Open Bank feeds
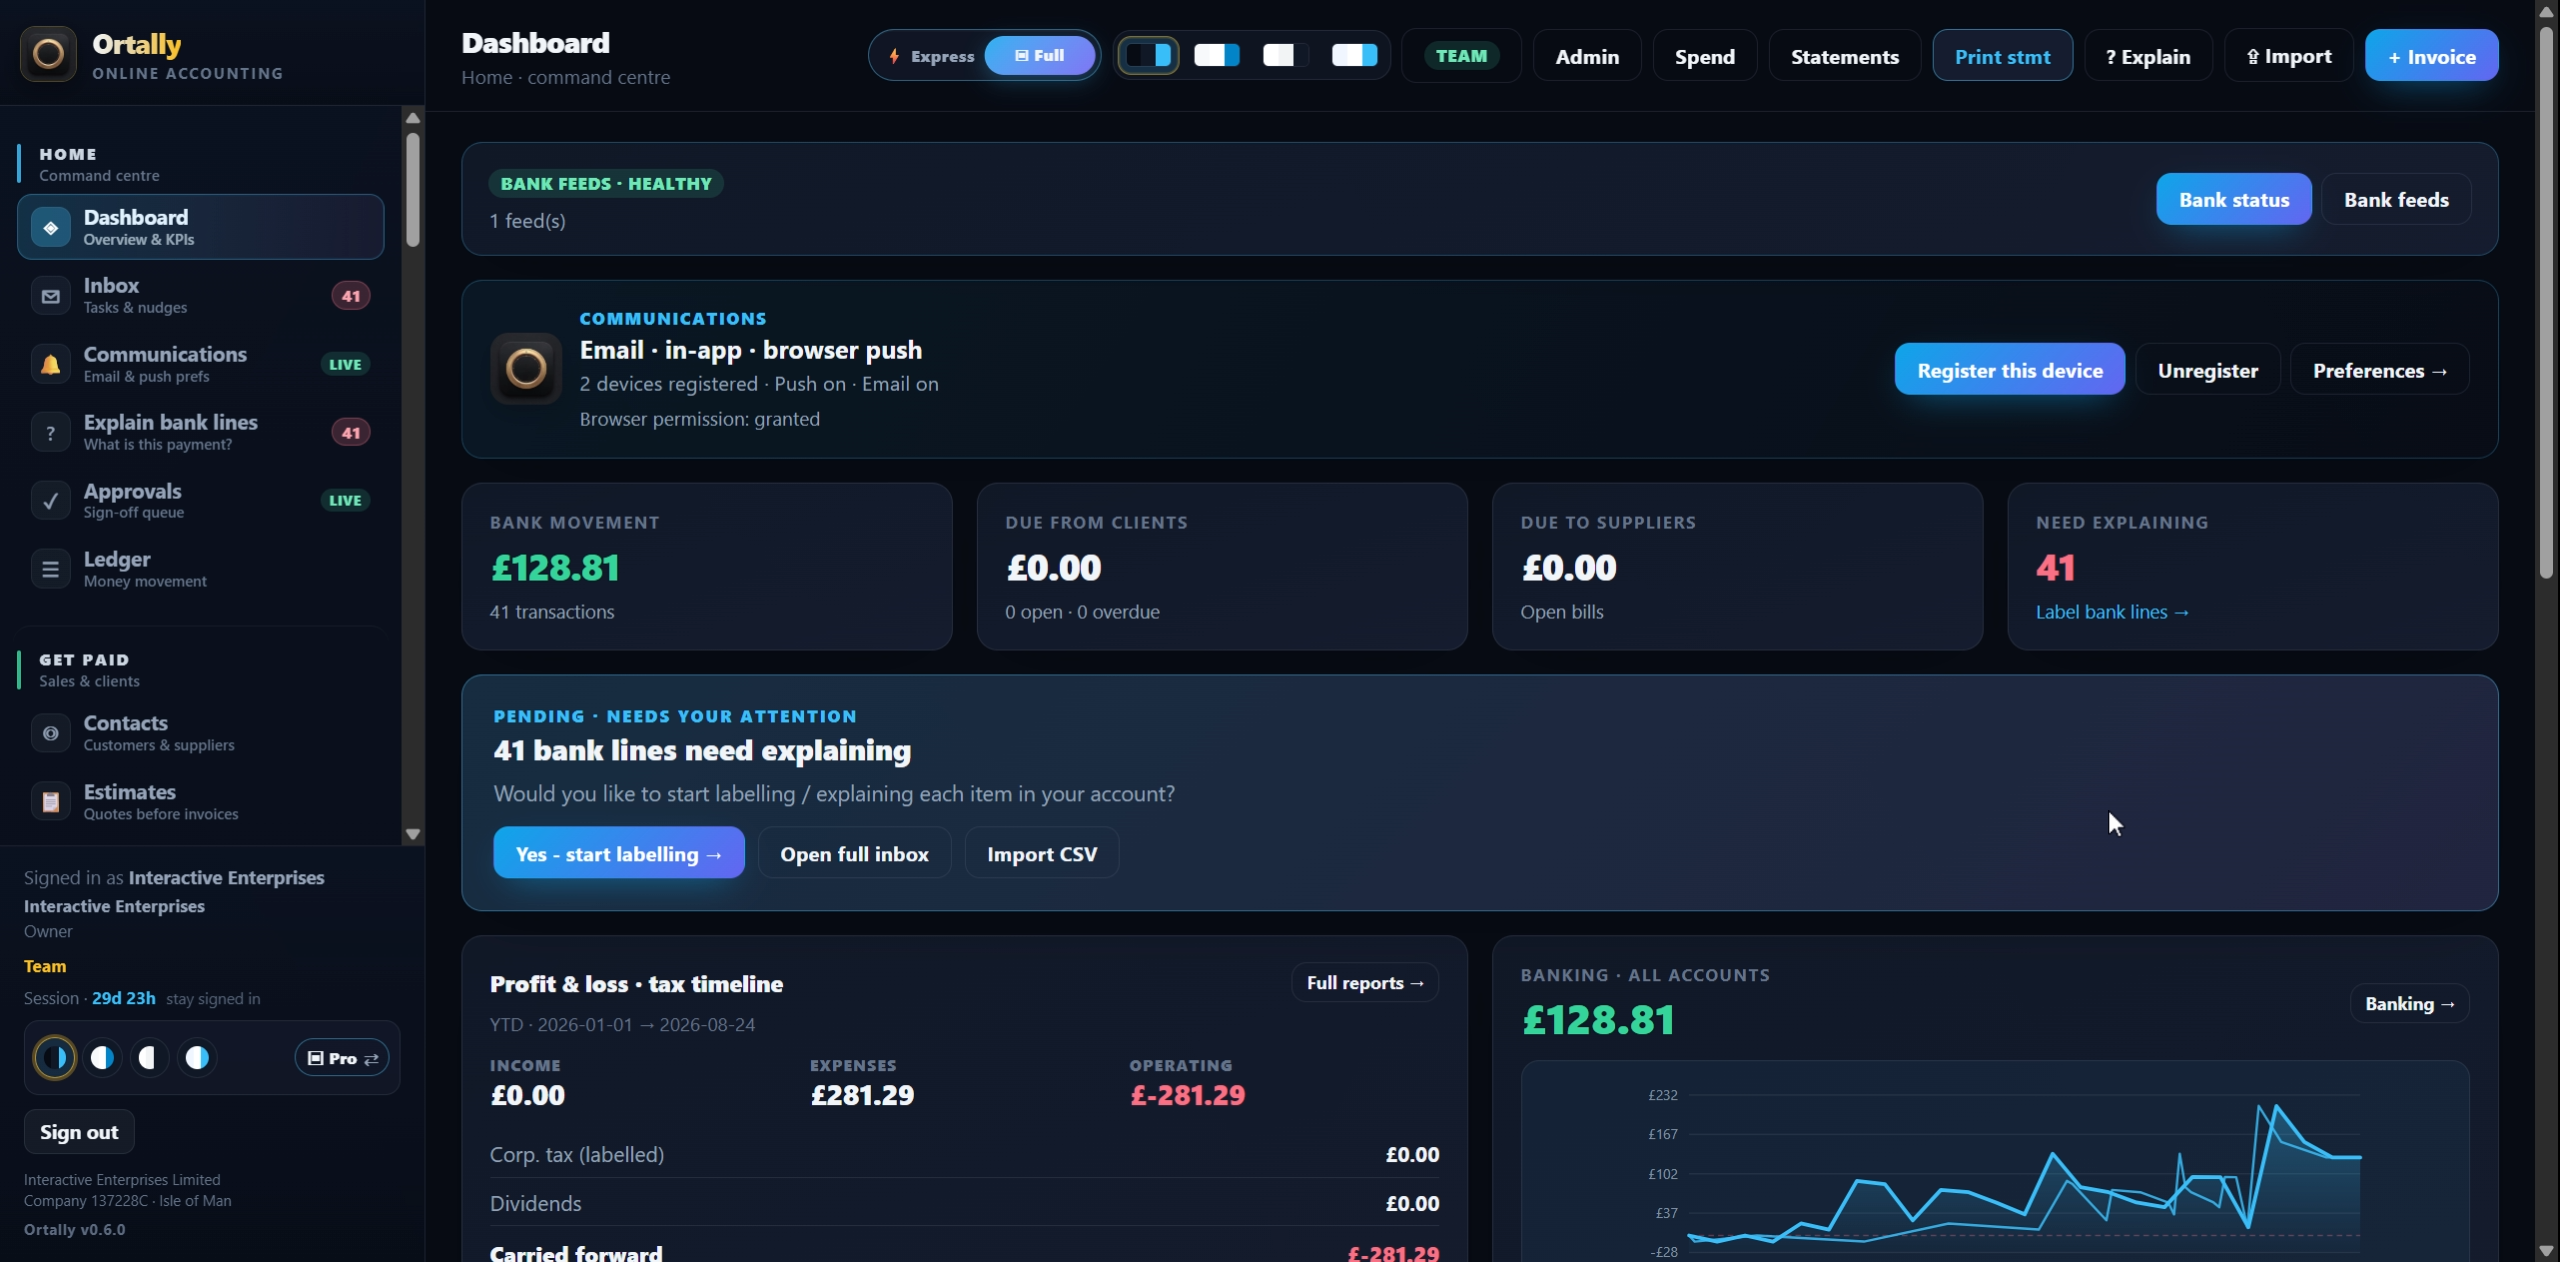The image size is (2560, 1262). 2396,200
